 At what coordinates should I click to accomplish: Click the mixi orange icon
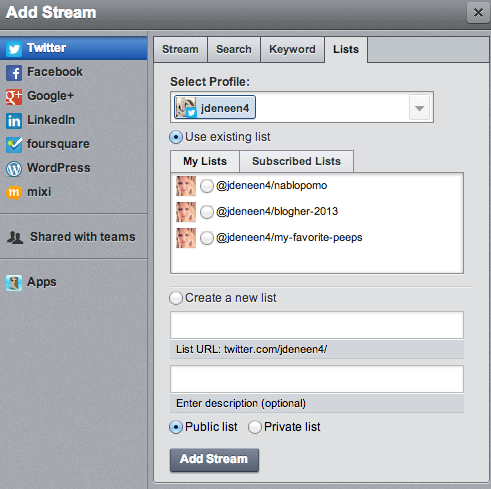(x=14, y=192)
